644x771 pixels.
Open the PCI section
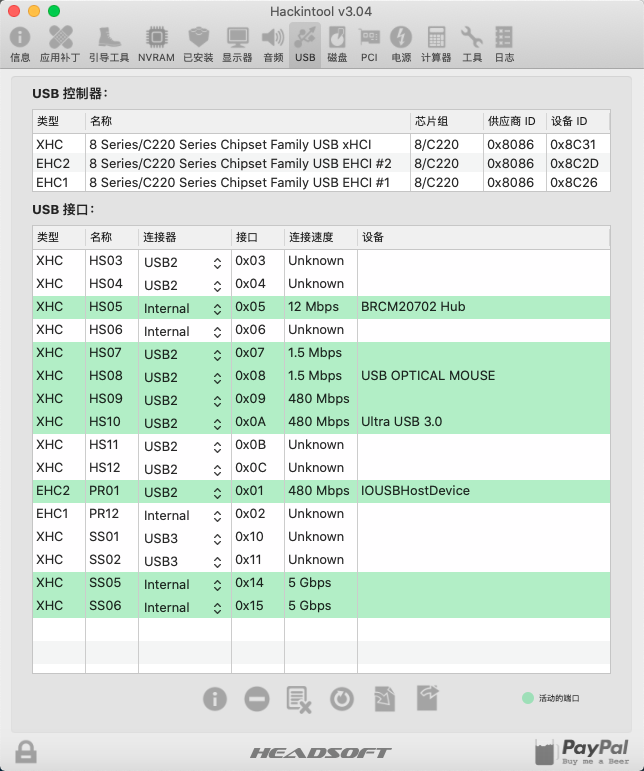click(x=369, y=44)
